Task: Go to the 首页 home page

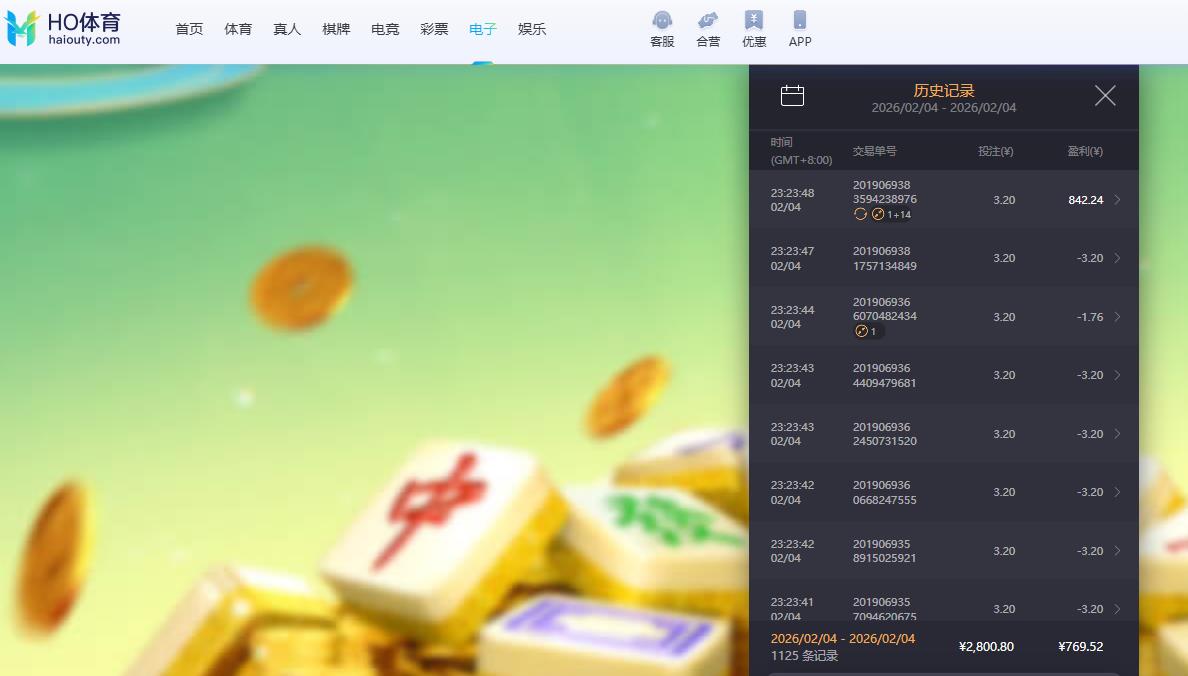Action: pyautogui.click(x=189, y=29)
